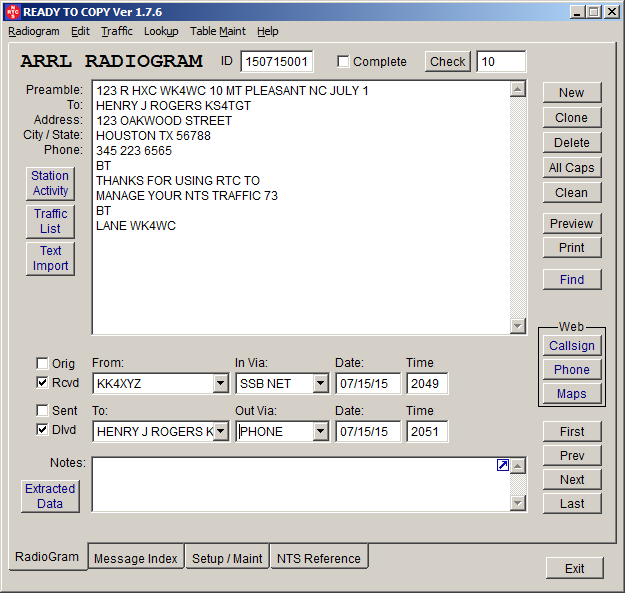Open the Radiogram menu
Viewport: 625px width, 593px height.
pos(34,31)
